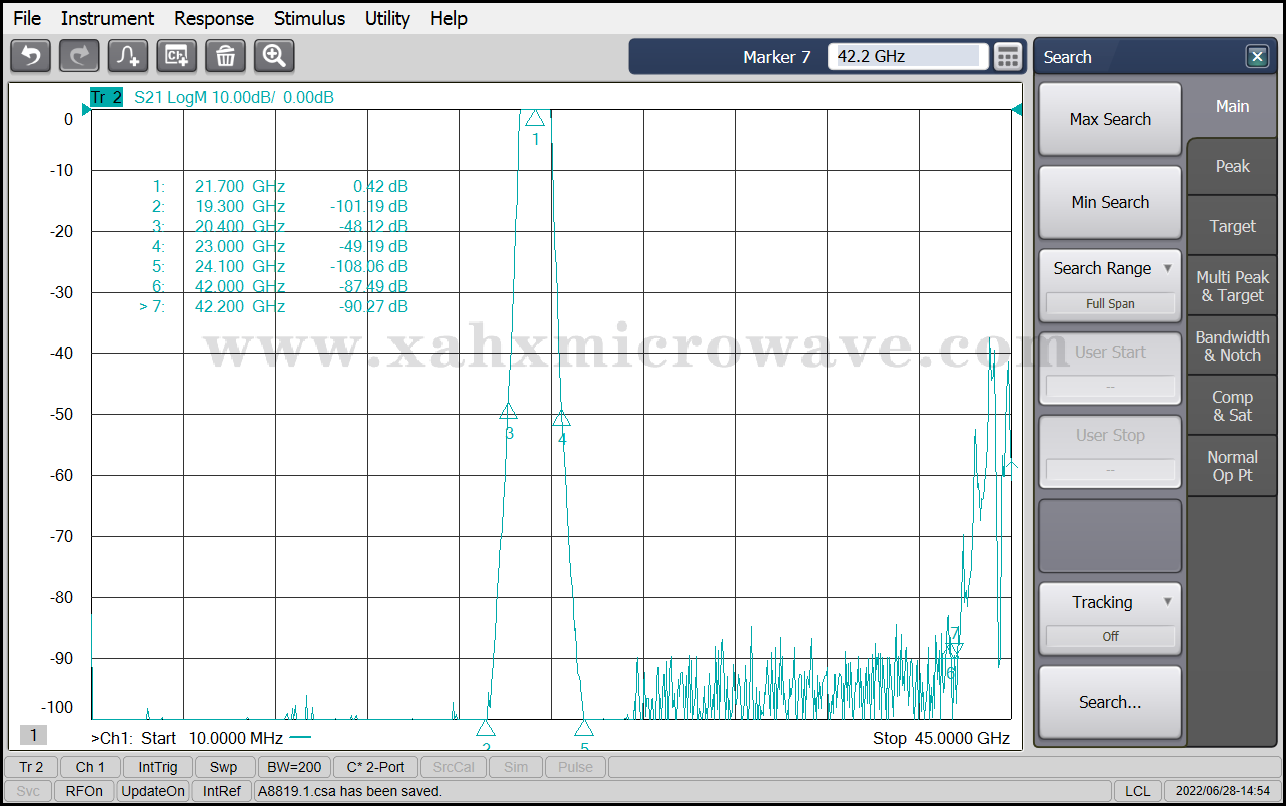
Task: Close the Search panel
Action: (1257, 57)
